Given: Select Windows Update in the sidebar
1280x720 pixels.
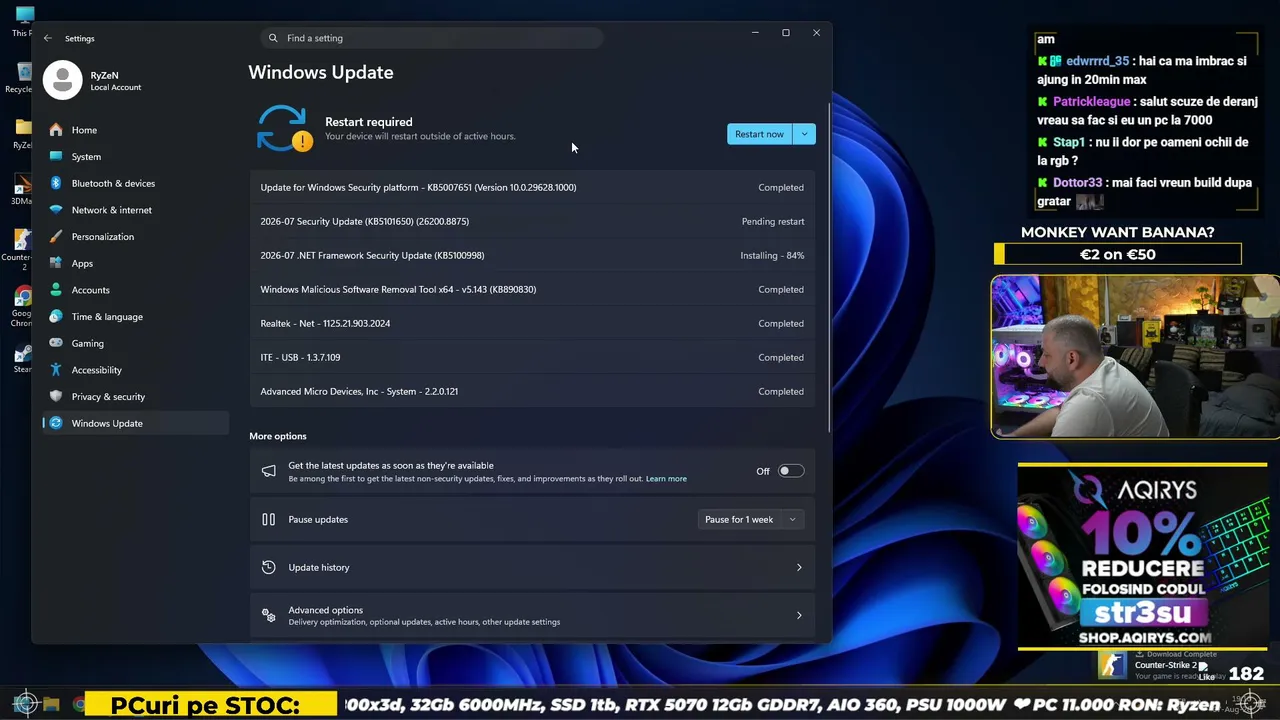Looking at the screenshot, I should (135, 423).
